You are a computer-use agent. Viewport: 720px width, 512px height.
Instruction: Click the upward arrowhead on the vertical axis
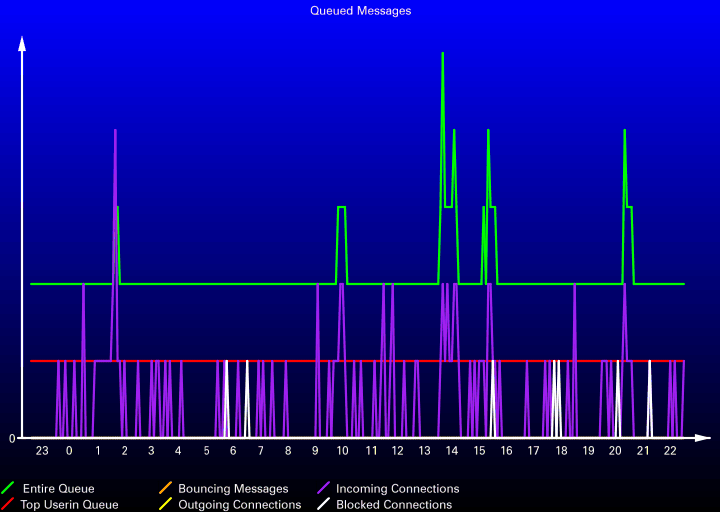pyautogui.click(x=22, y=43)
